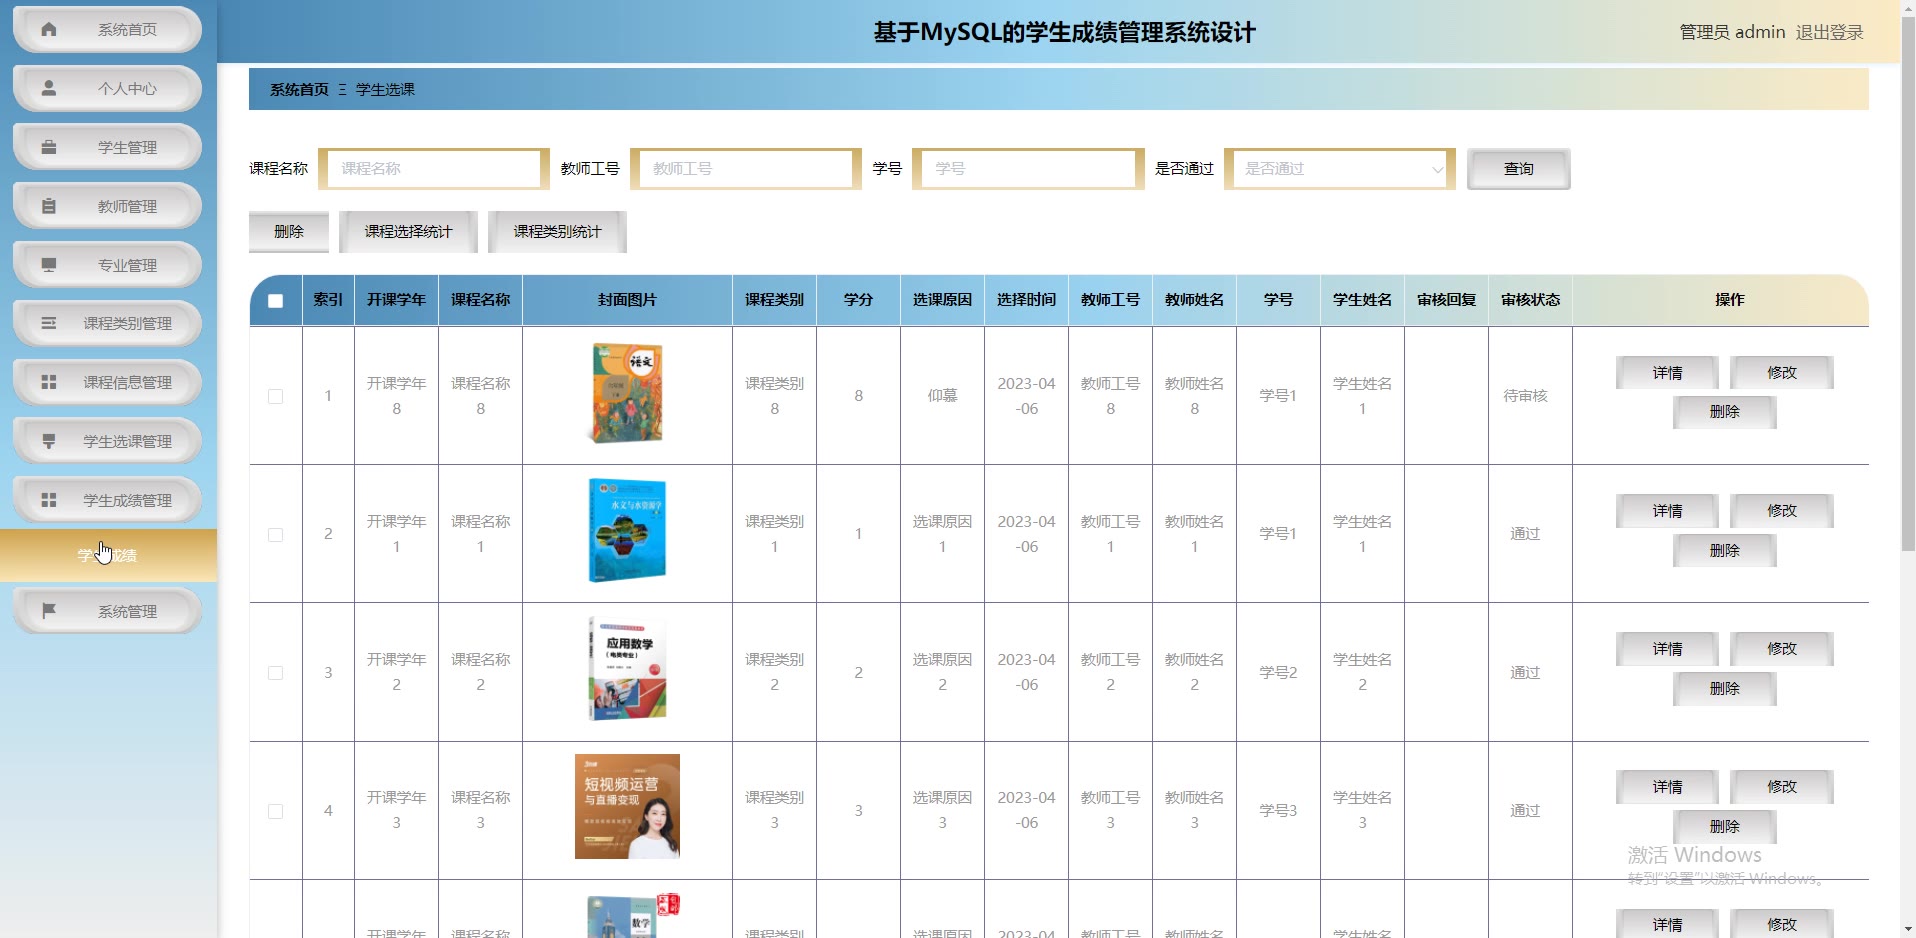
Task: View 详情 for row index 1
Action: 1667,373
